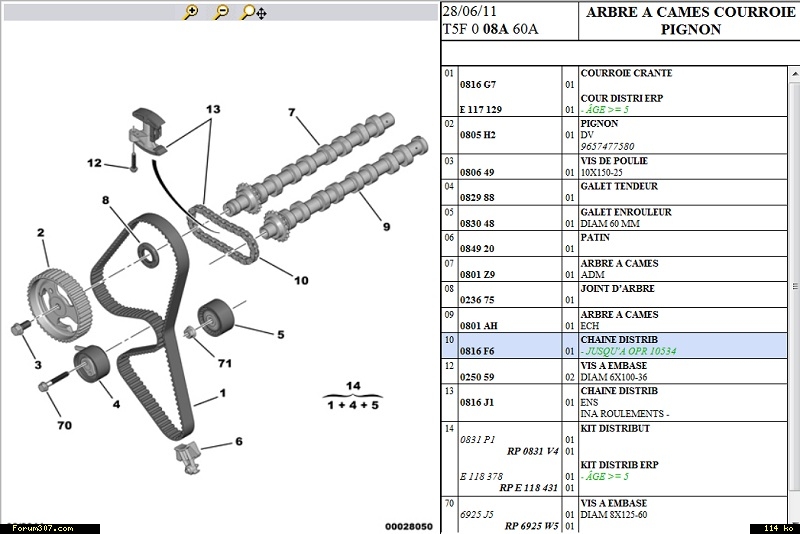Click callout 9 beside the lower camshaft
Screen dimensions: 800x534
pos(384,226)
